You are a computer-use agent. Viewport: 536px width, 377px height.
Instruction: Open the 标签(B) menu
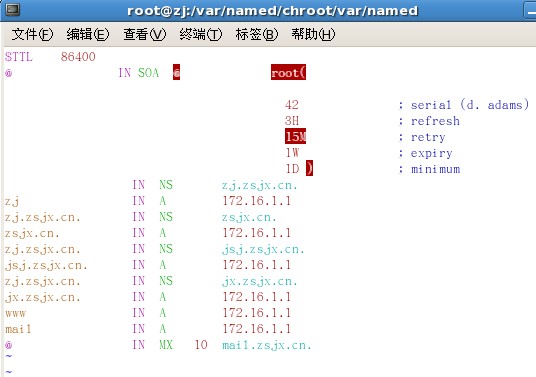pos(257,34)
